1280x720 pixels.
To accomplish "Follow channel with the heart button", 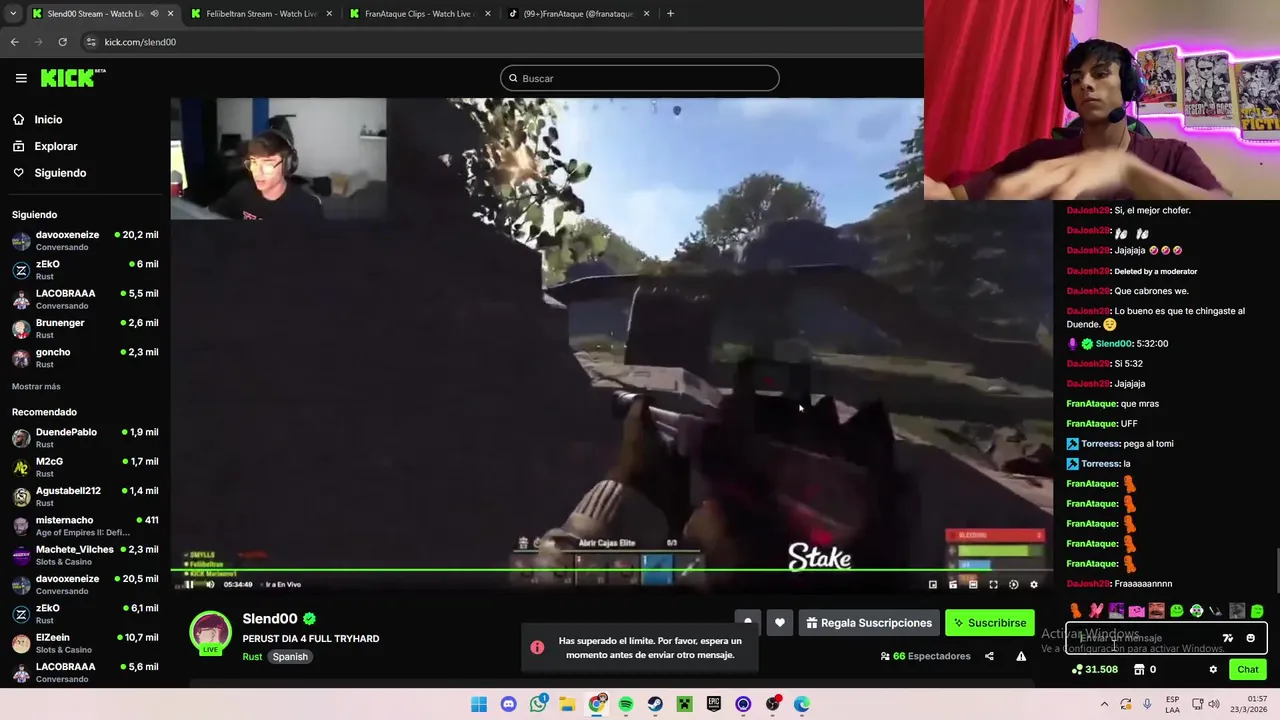I will pyautogui.click(x=780, y=623).
